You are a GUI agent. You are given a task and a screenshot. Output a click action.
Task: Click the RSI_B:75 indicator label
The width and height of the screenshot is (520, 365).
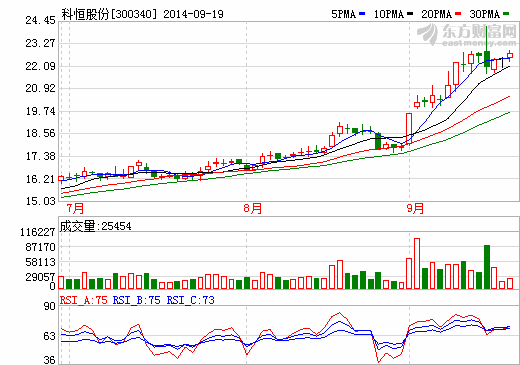click(x=137, y=300)
